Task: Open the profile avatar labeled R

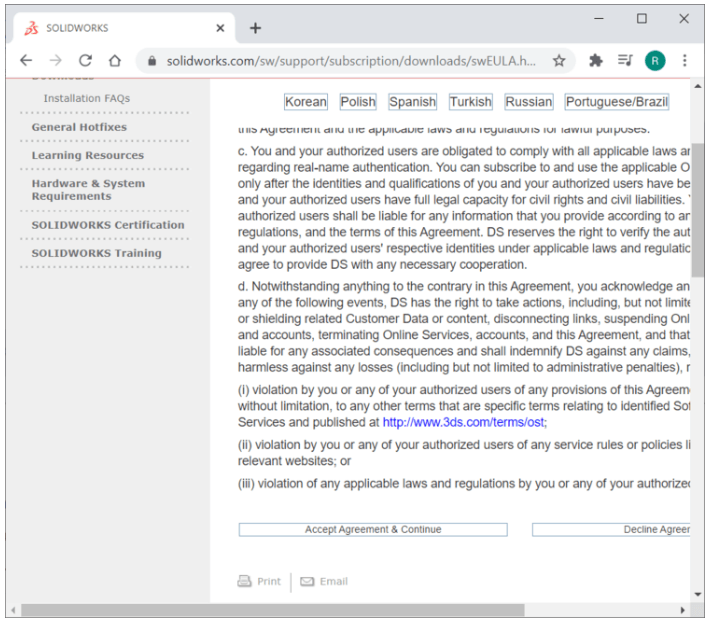Action: 655,61
